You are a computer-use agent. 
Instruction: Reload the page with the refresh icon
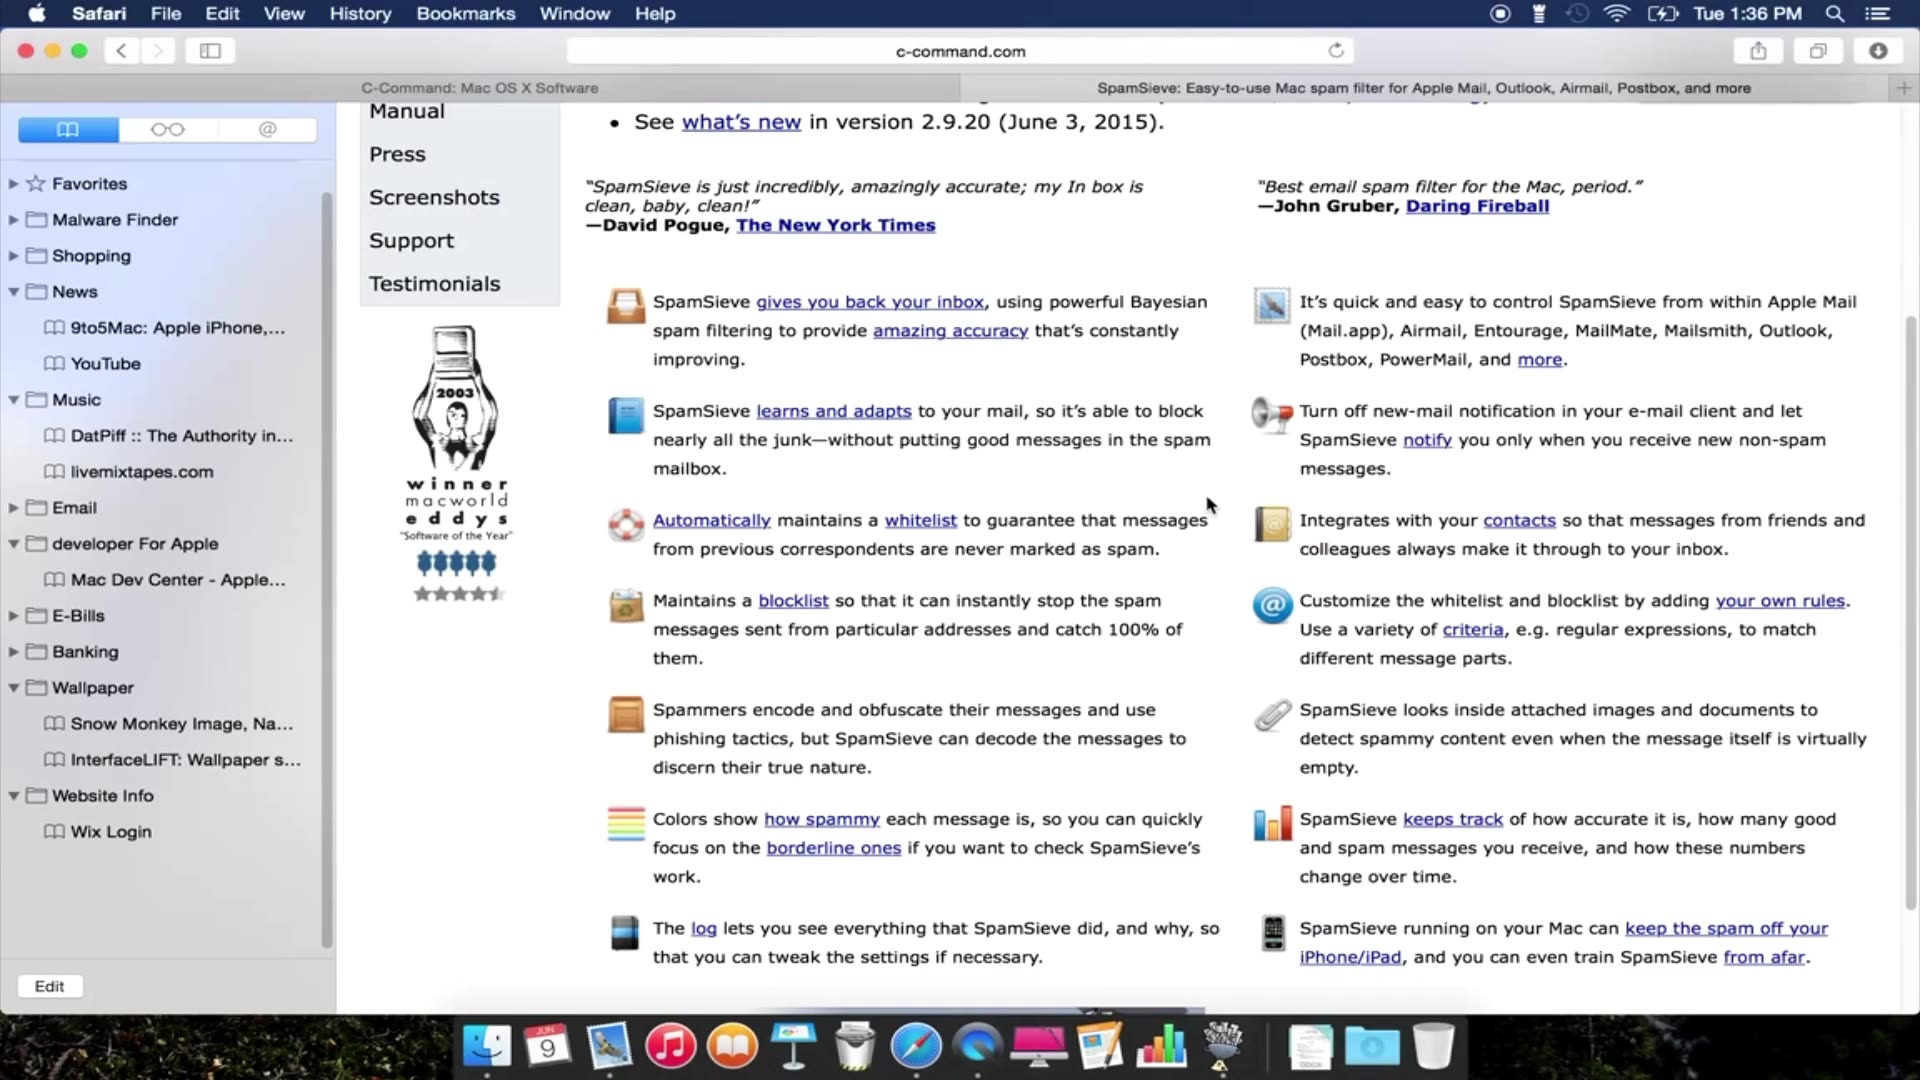pyautogui.click(x=1336, y=50)
